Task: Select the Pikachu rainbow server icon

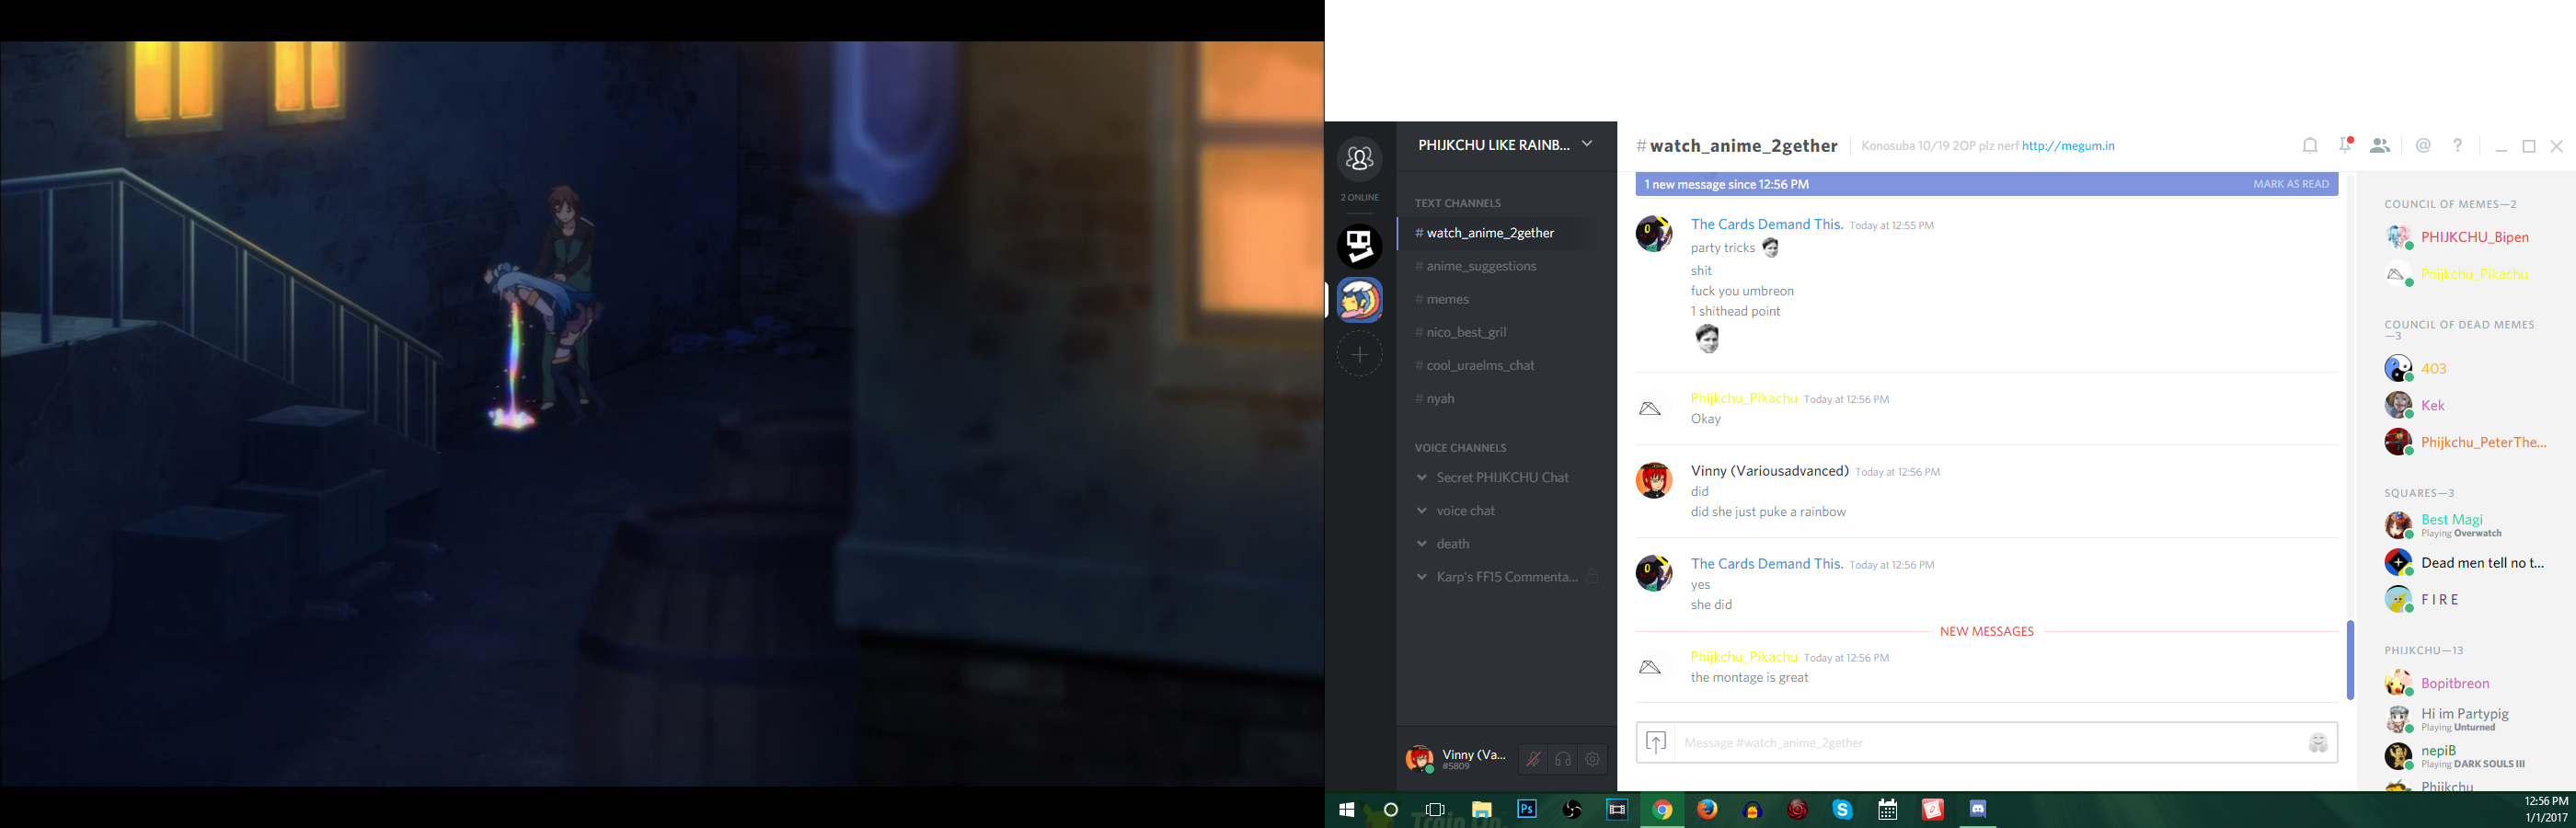Action: 1360,300
